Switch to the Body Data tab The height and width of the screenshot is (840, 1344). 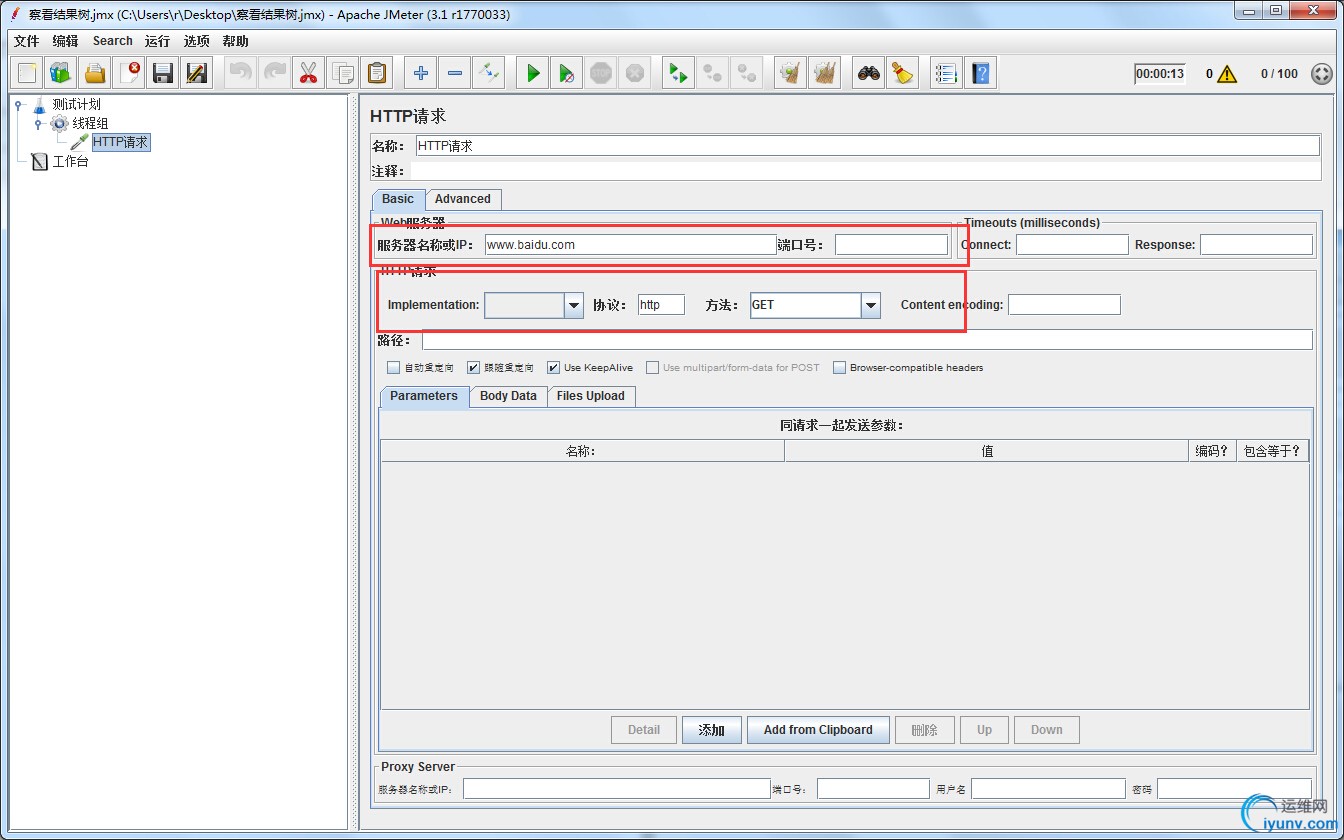(508, 396)
